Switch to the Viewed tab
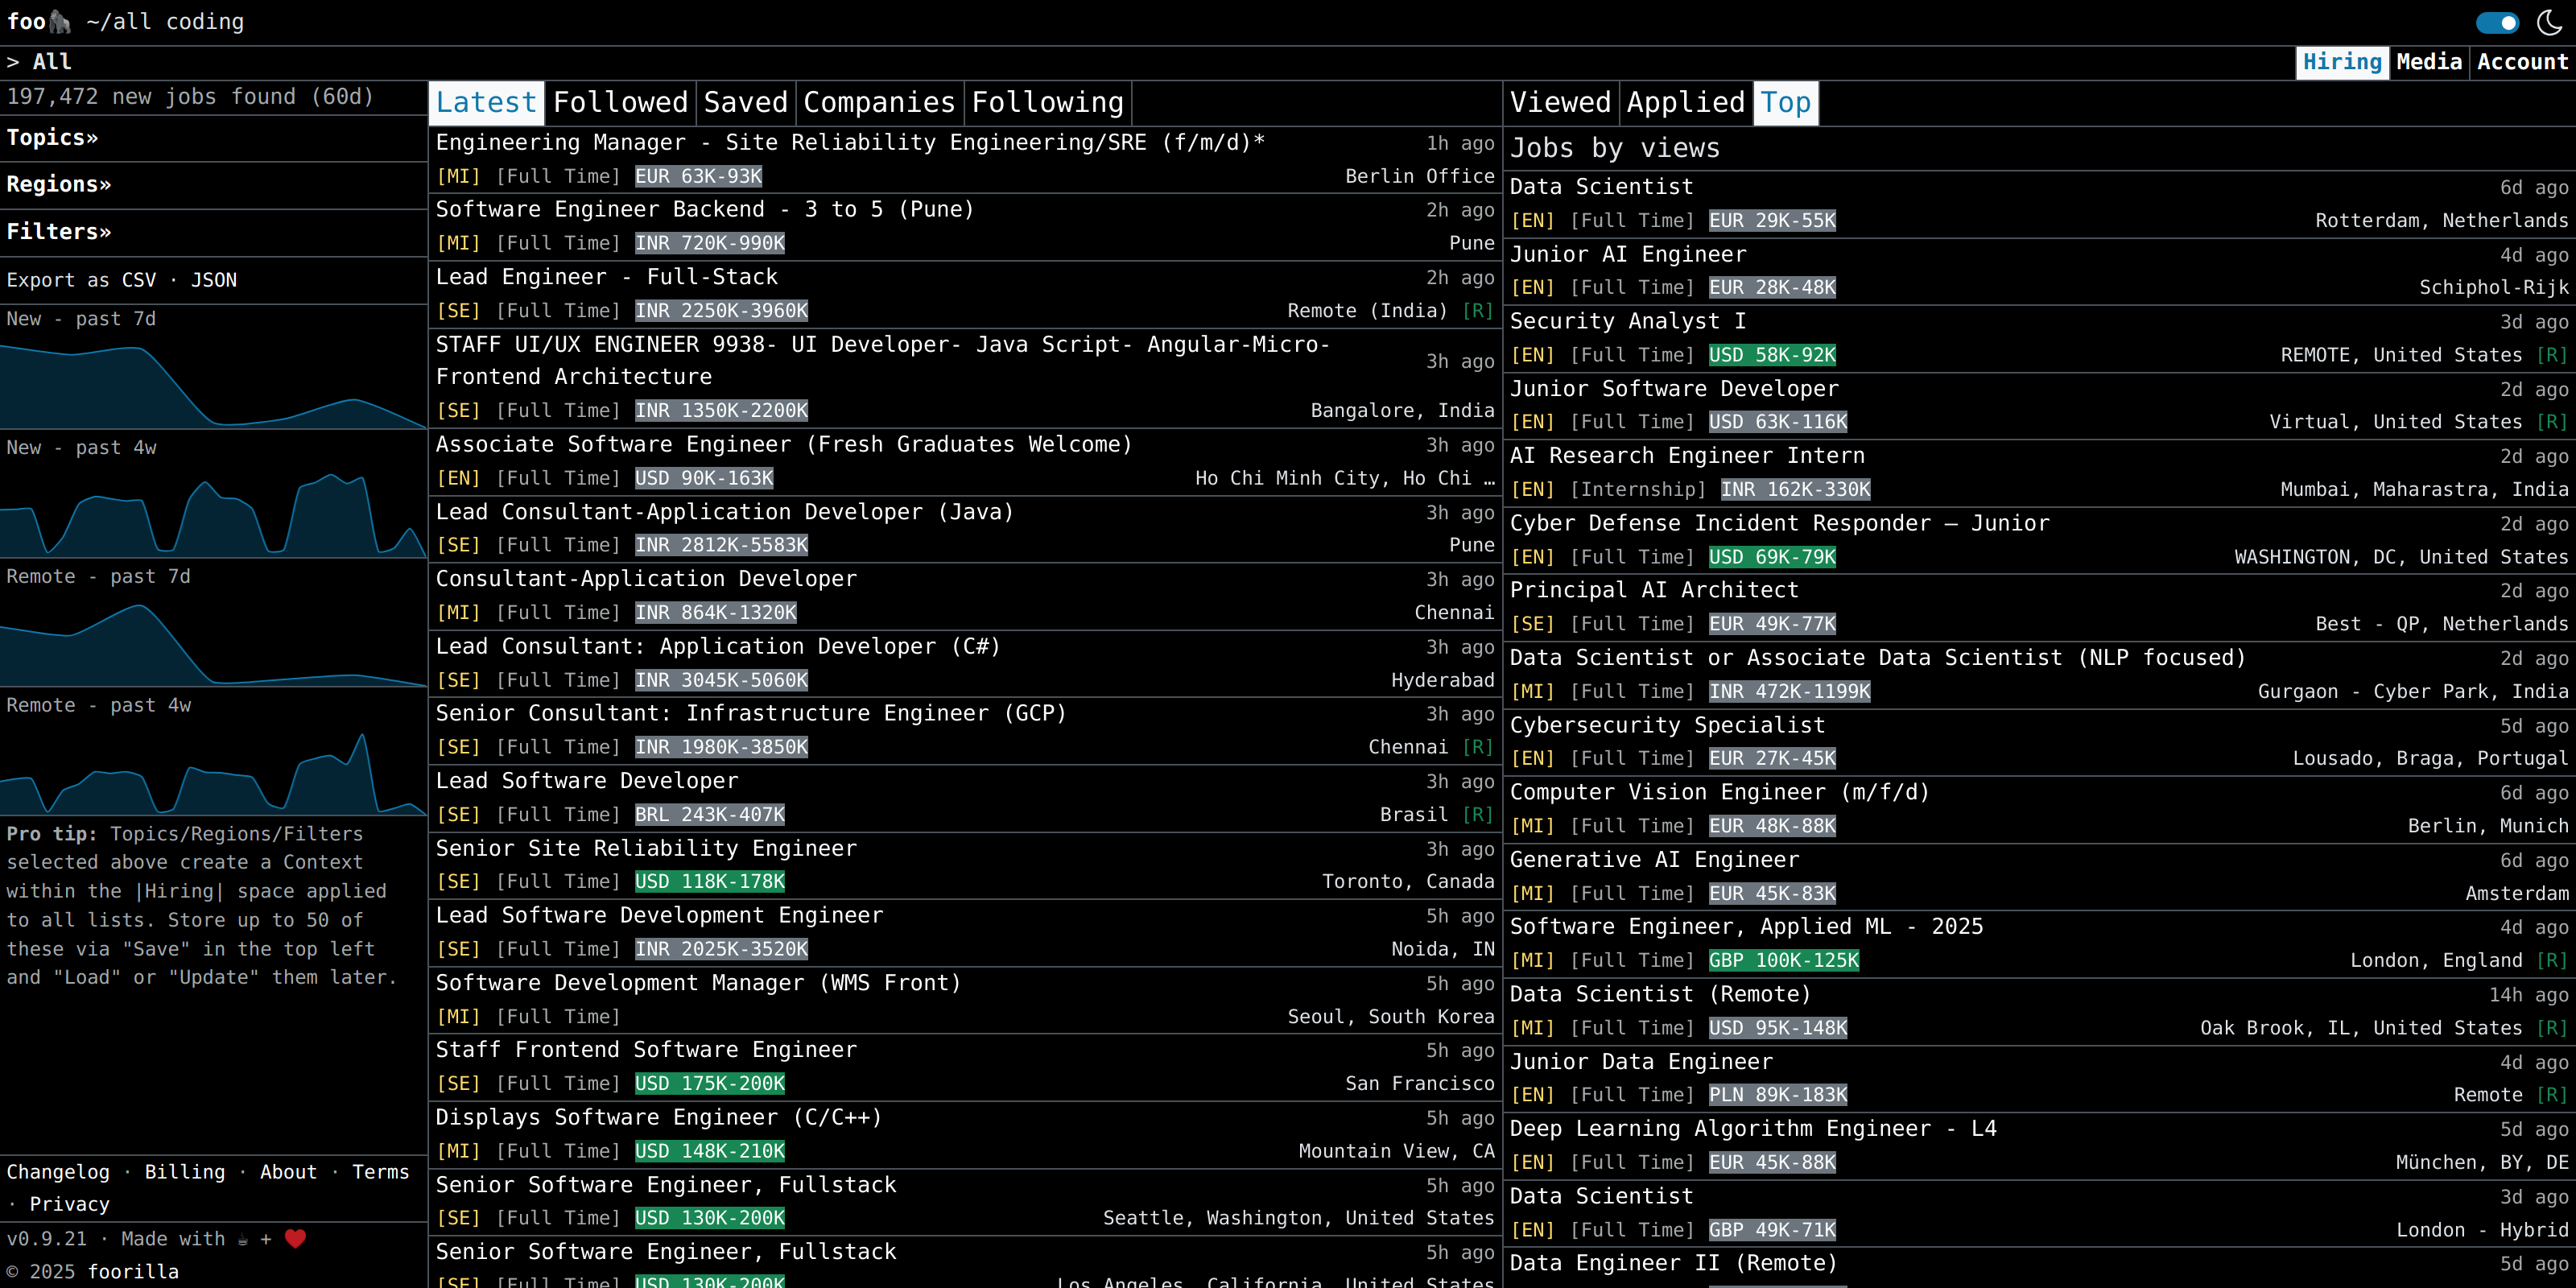The width and height of the screenshot is (2576, 1288). click(1560, 102)
